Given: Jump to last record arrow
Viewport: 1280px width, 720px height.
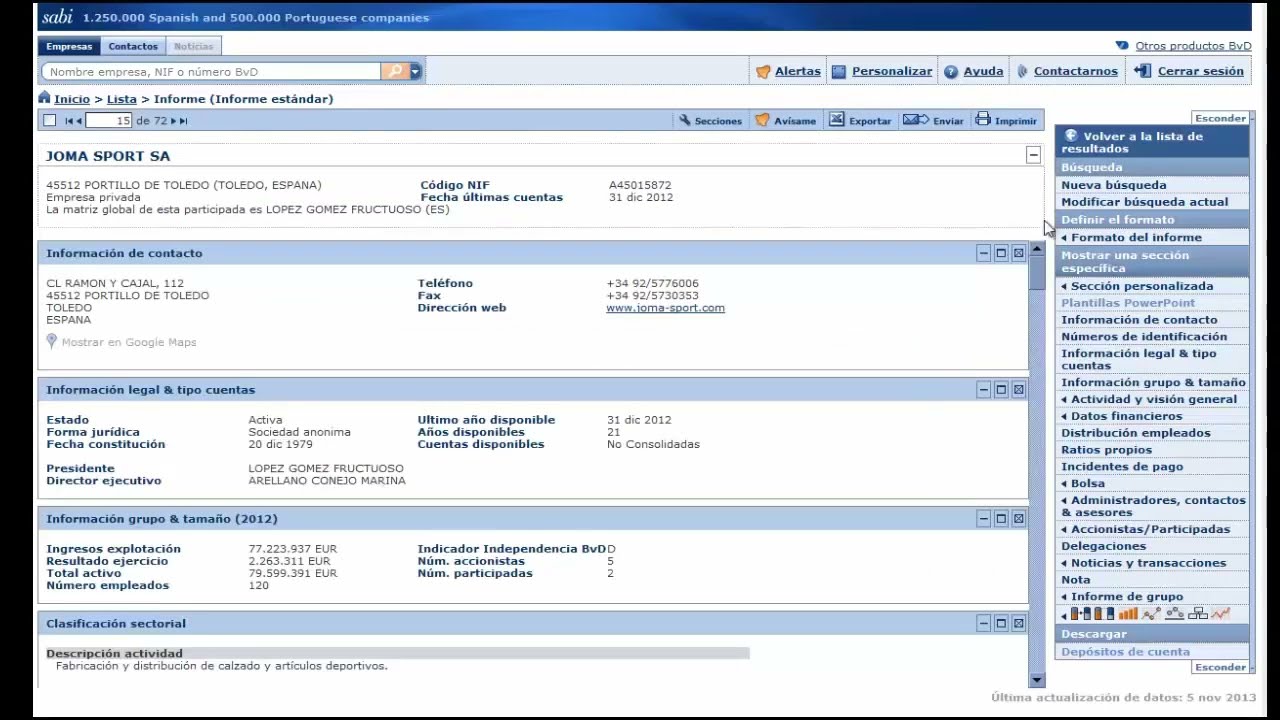Looking at the screenshot, I should click(183, 121).
